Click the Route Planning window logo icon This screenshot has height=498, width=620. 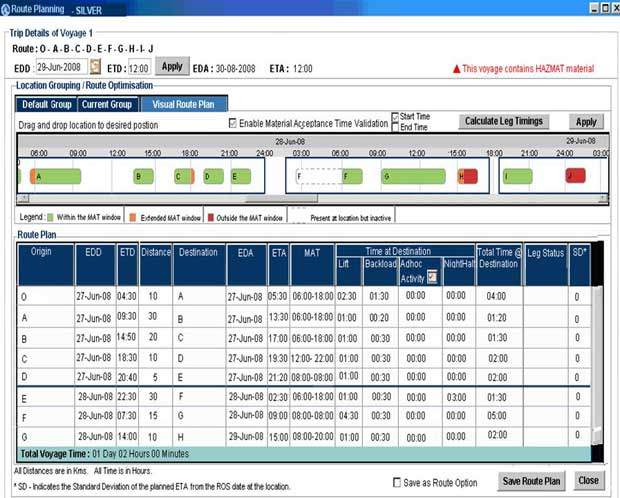pos(6,7)
